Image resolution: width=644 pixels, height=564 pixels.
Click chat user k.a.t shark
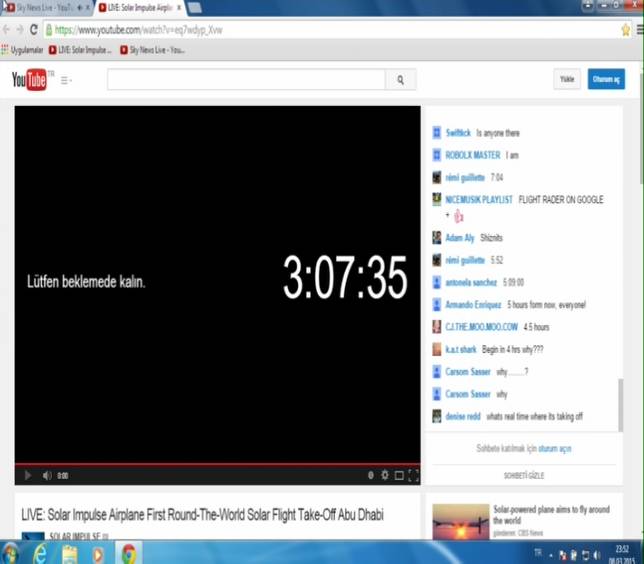460,349
